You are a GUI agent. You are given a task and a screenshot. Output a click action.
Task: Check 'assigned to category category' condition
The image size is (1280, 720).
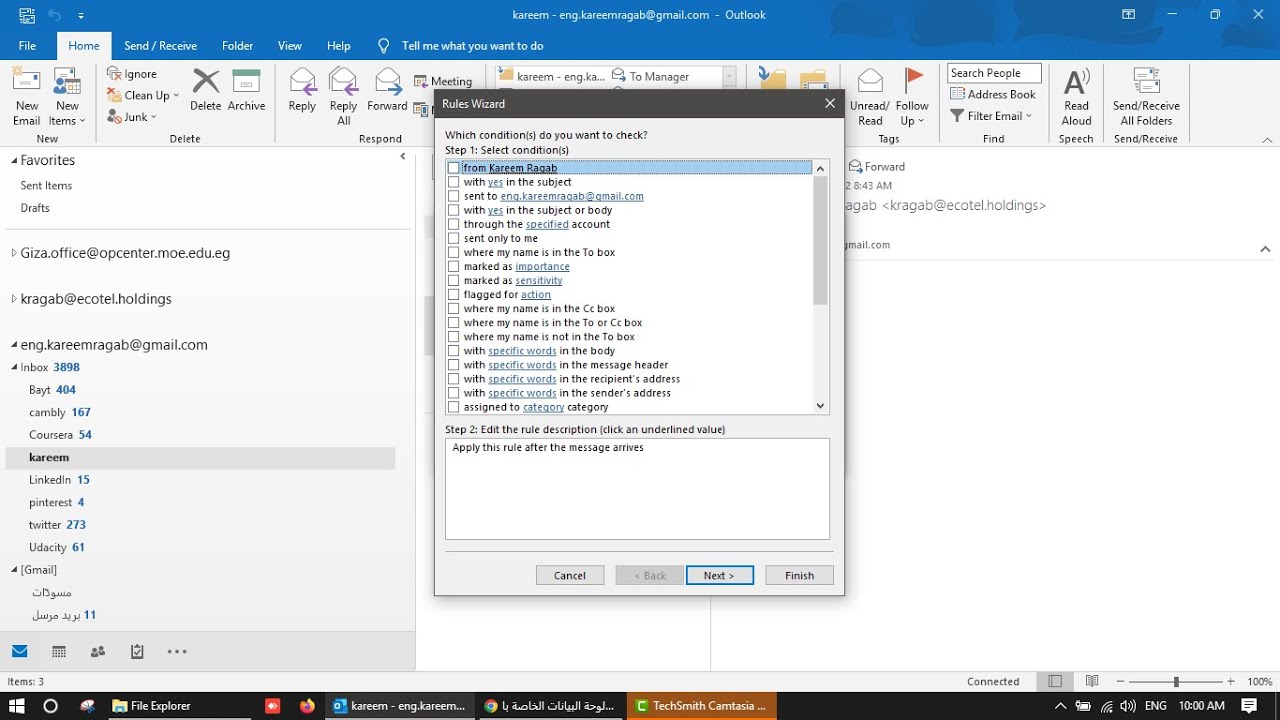point(454,407)
